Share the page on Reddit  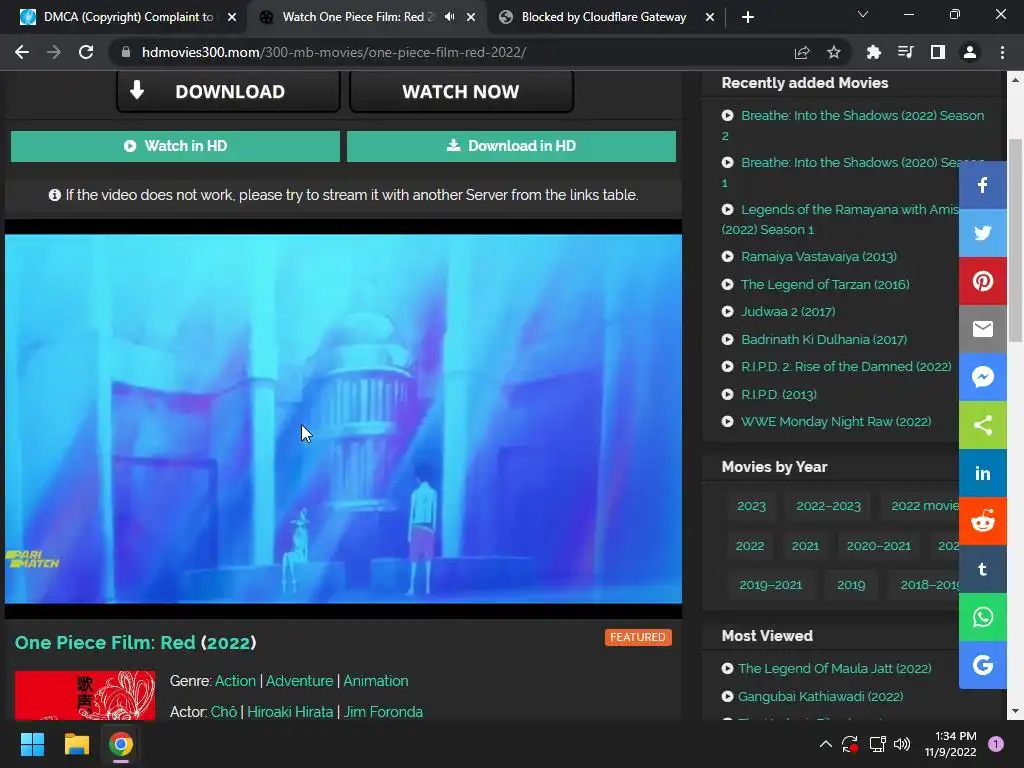982,521
